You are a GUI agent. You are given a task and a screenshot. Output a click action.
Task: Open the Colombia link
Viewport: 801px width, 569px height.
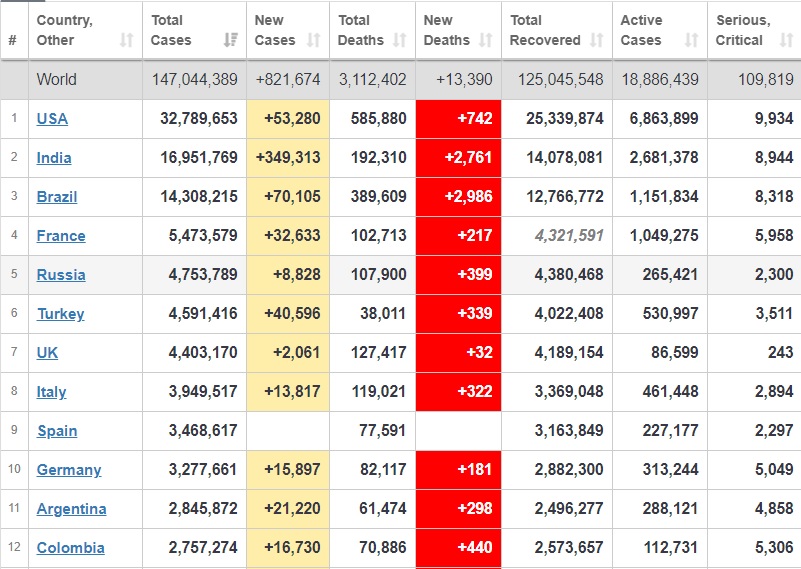tap(70, 548)
